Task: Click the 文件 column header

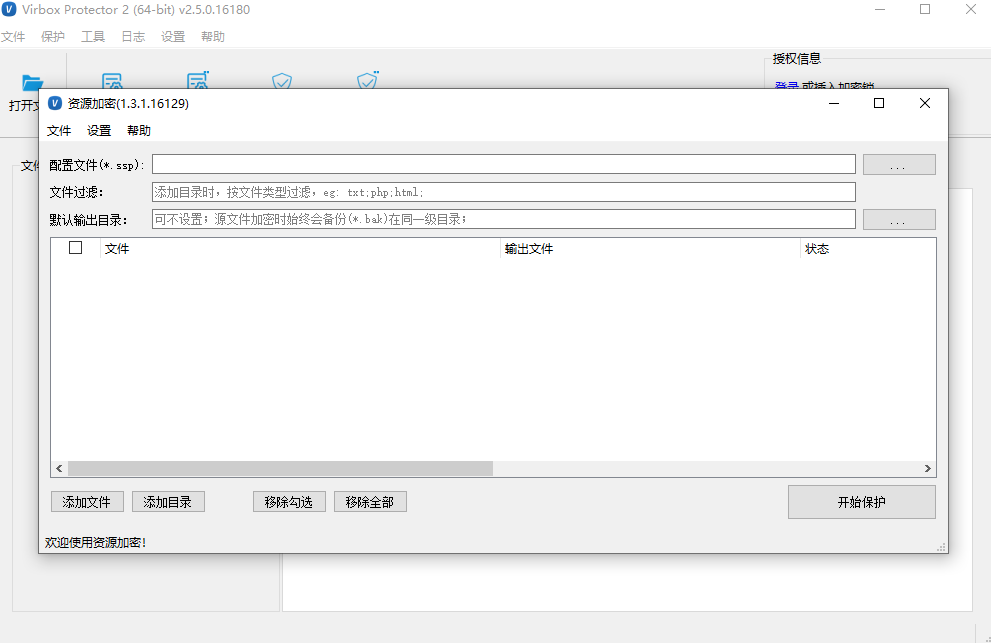Action: 300,248
